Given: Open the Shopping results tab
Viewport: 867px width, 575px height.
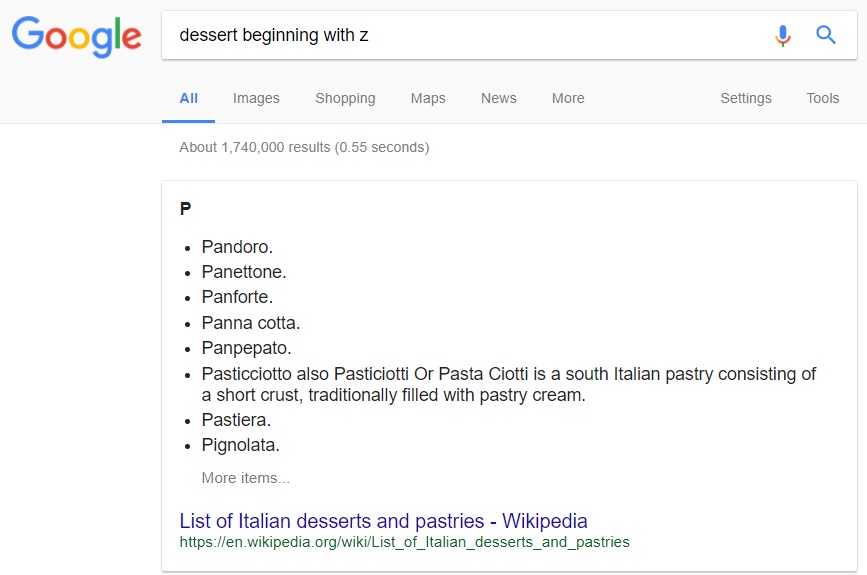Looking at the screenshot, I should click(x=345, y=98).
